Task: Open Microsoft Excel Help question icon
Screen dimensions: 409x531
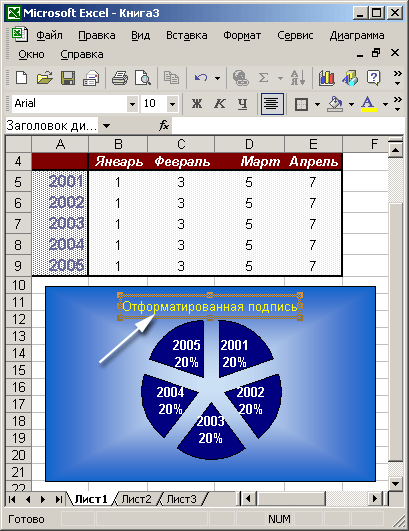Action: [x=373, y=78]
